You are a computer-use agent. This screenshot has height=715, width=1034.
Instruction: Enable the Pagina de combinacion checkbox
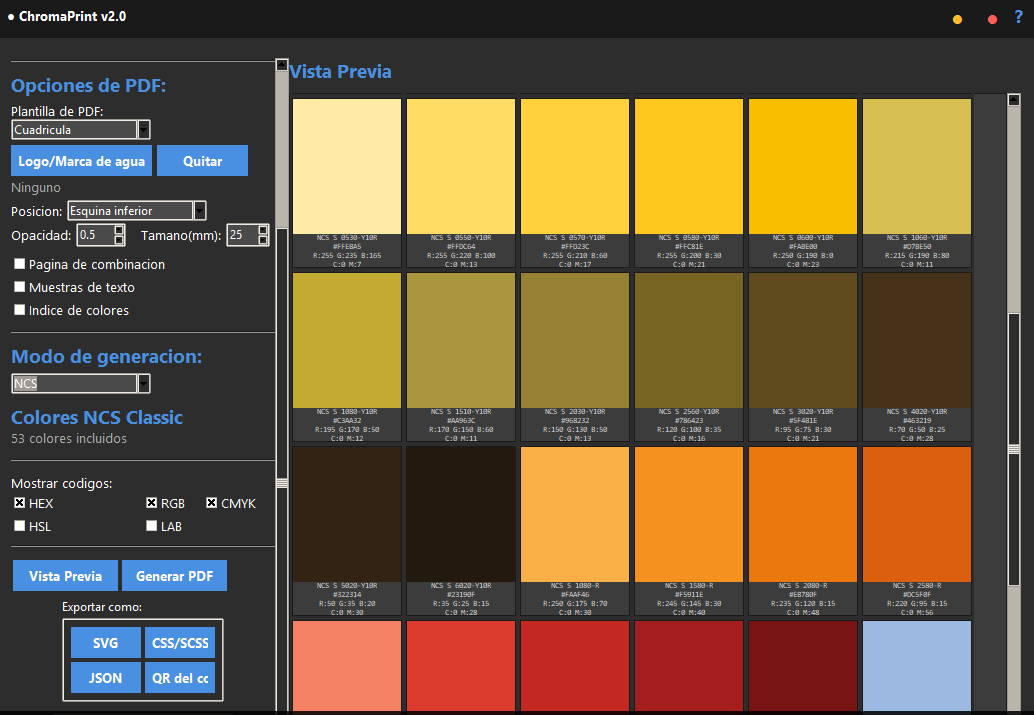20,264
